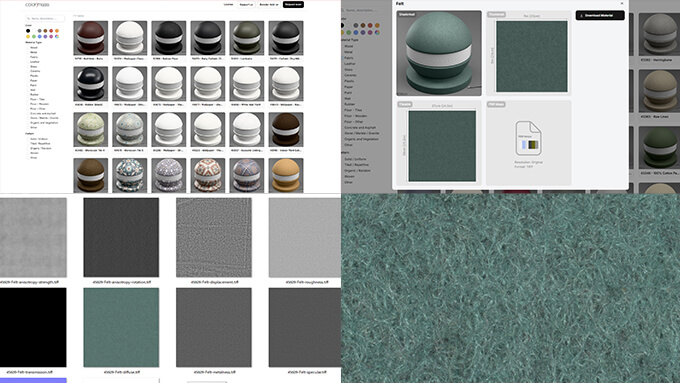Check the Ceramic material type filter in catalog page

tap(33, 71)
